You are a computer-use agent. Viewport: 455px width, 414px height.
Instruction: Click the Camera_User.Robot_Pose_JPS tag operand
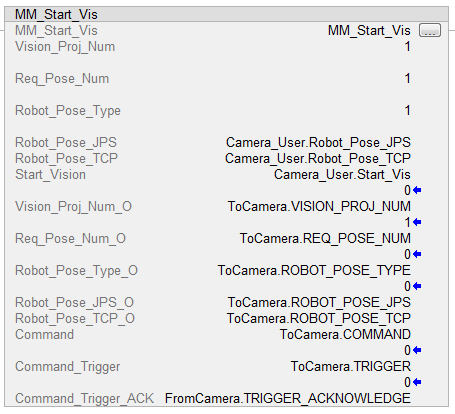point(318,143)
